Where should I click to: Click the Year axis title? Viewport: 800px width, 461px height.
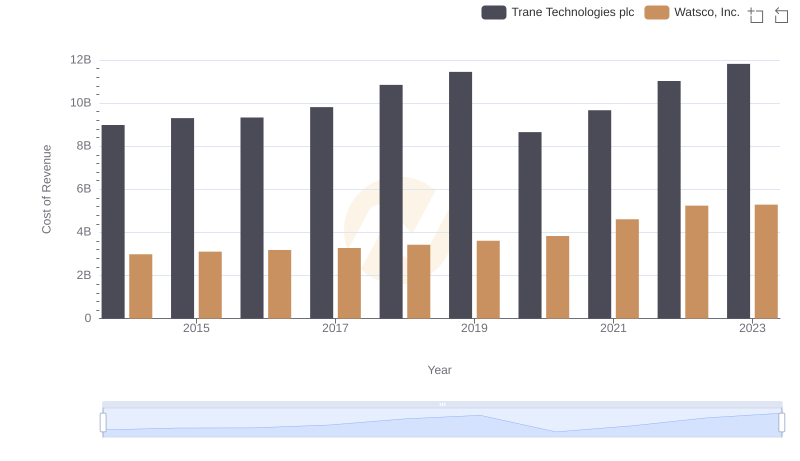pos(439,370)
